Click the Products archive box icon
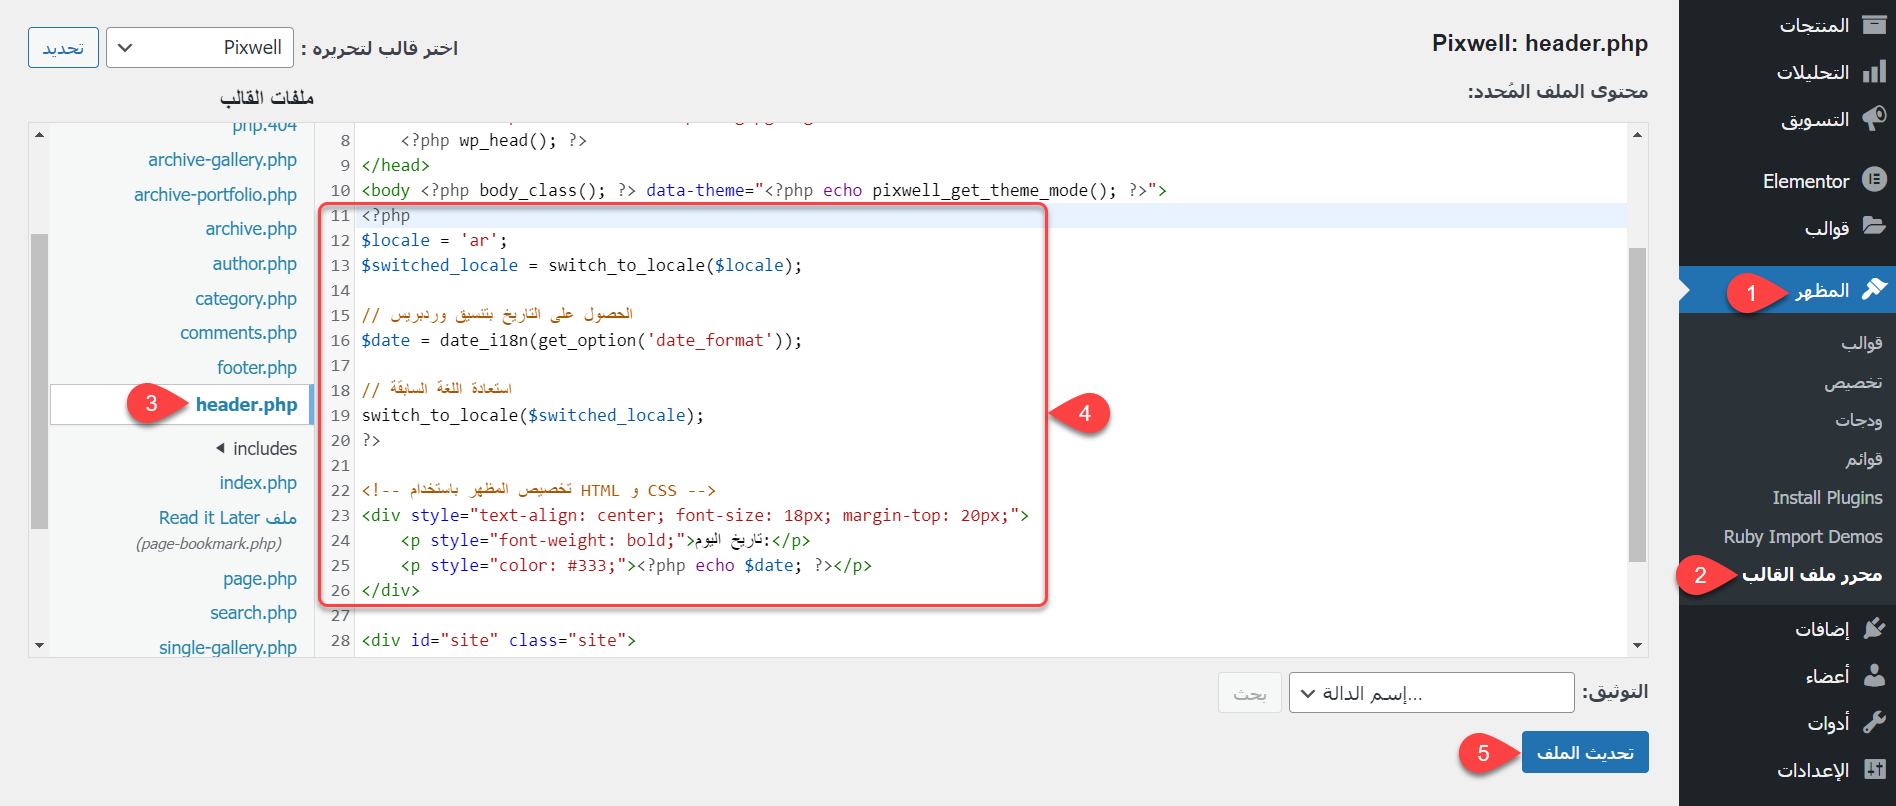 click(x=1874, y=25)
